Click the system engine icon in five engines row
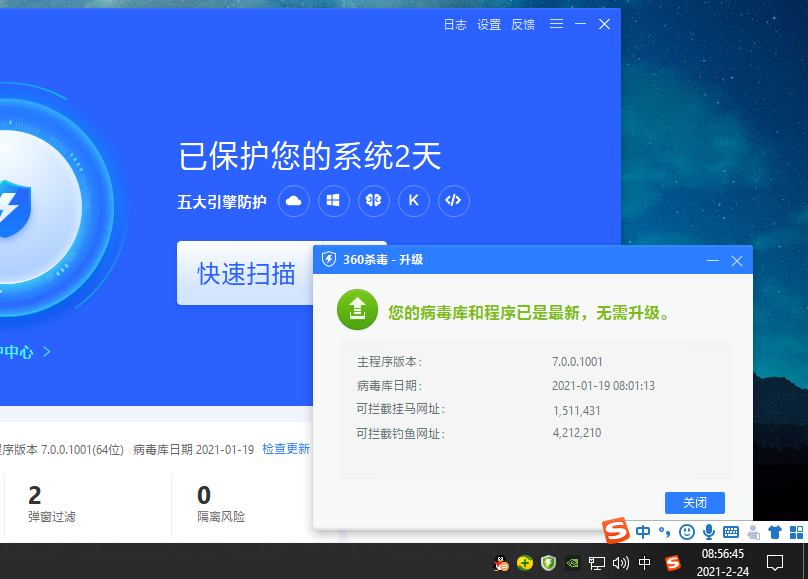The height and width of the screenshot is (579, 808). point(333,201)
